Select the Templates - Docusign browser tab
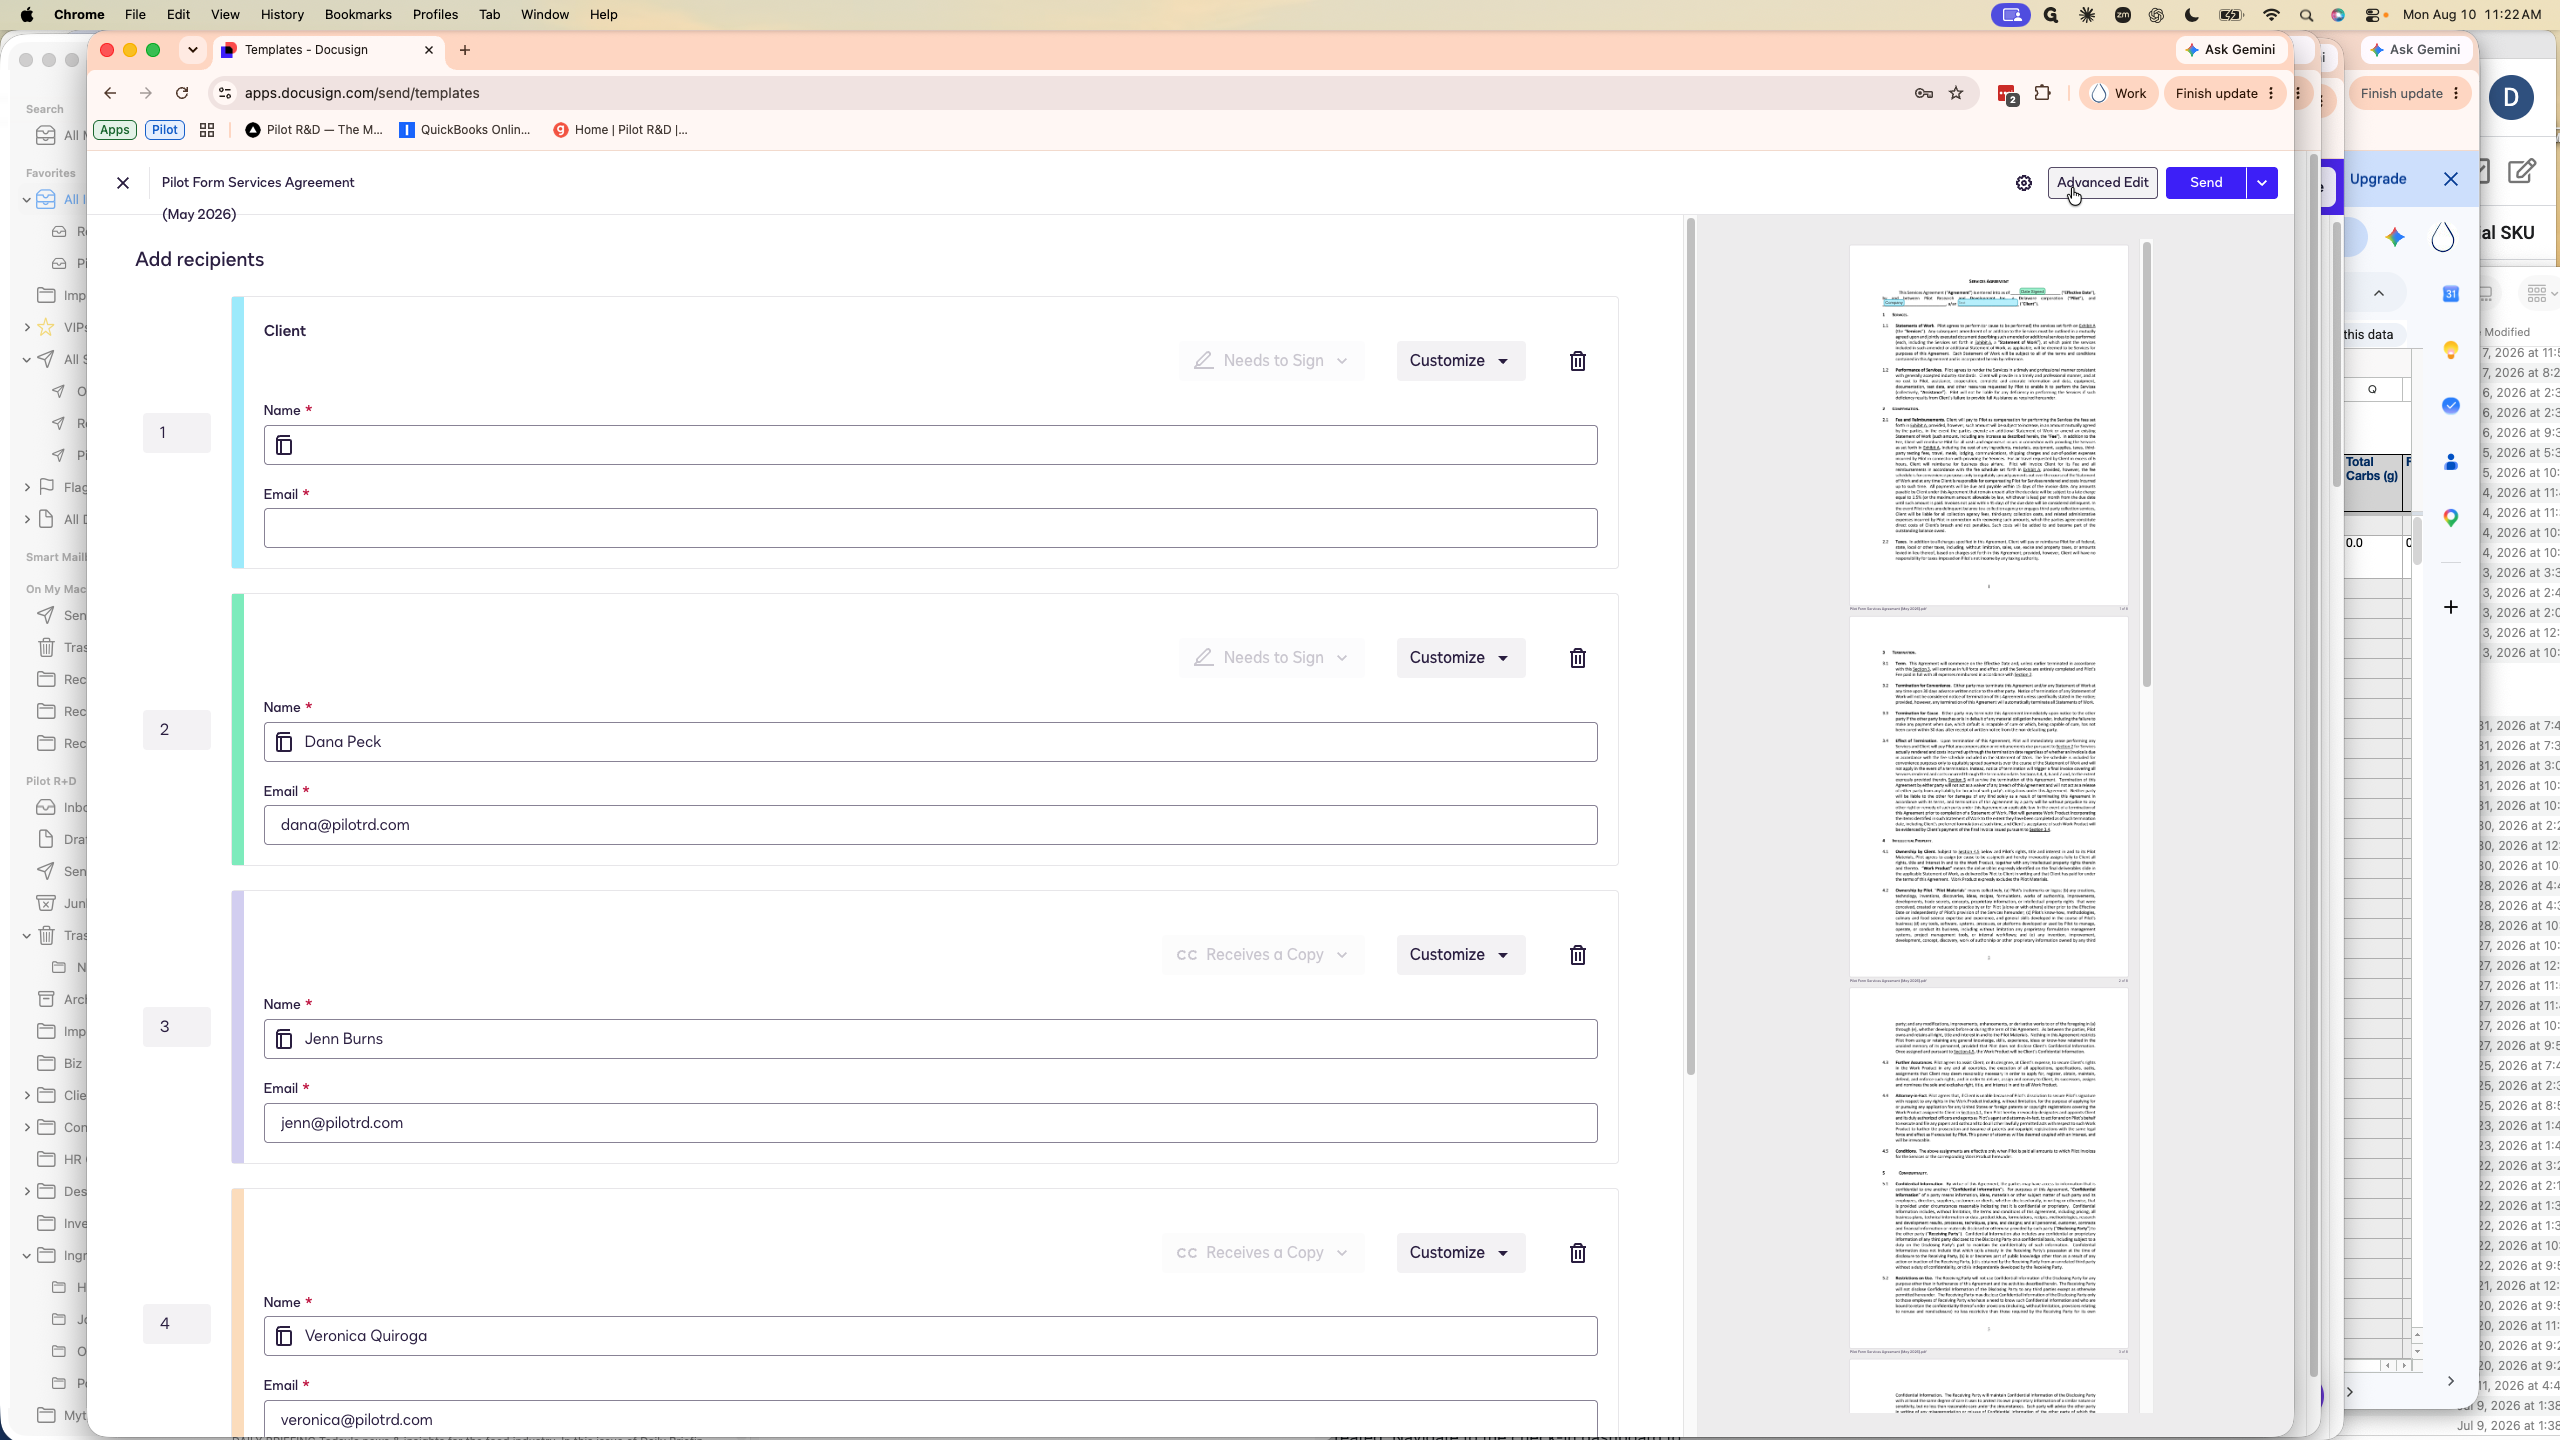Image resolution: width=2560 pixels, height=1440 pixels. pos(326,50)
